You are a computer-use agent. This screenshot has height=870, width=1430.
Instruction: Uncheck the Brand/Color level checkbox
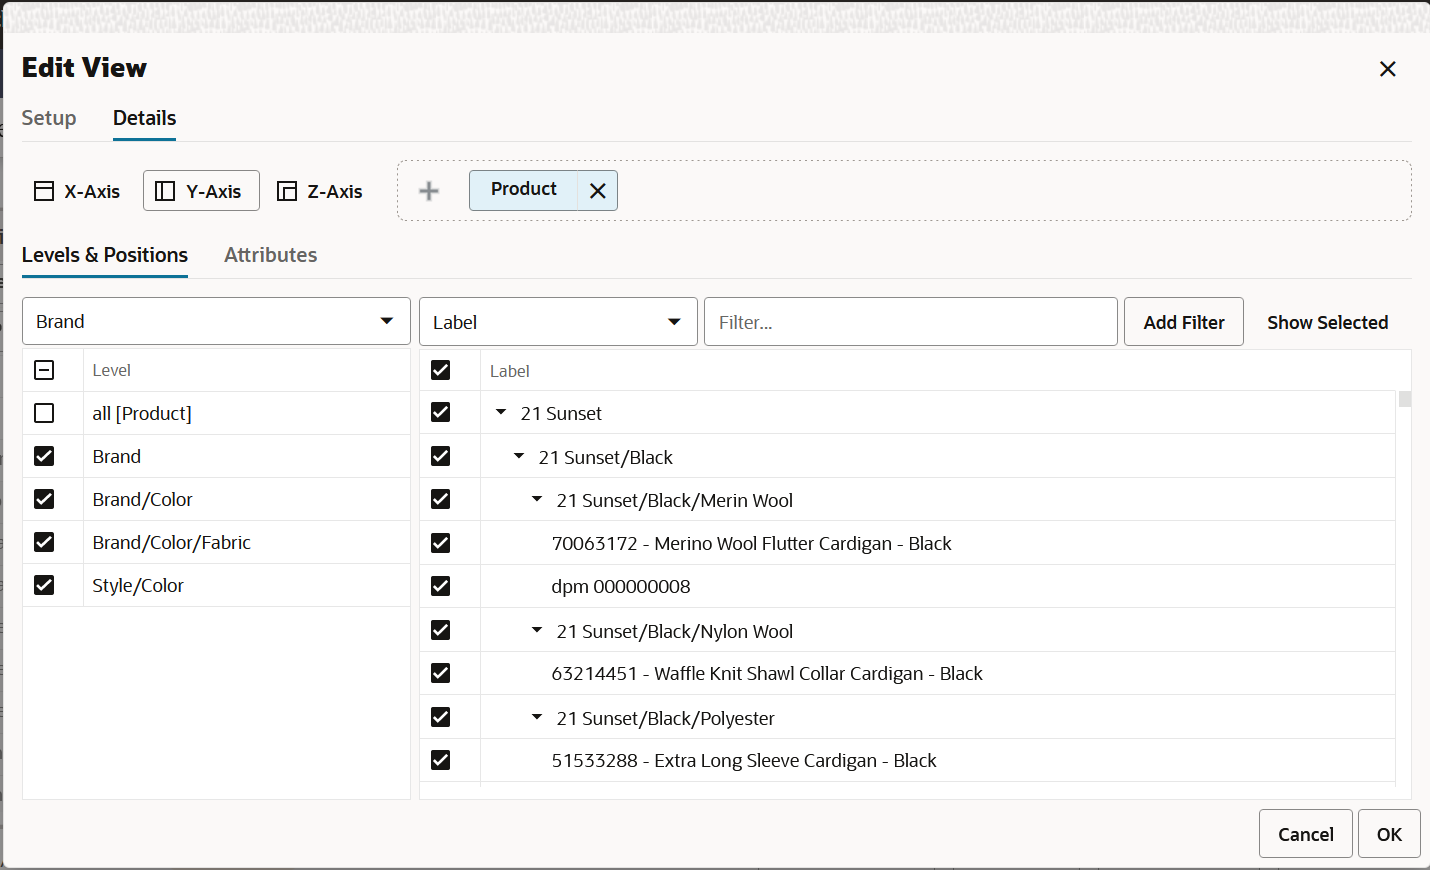(44, 499)
